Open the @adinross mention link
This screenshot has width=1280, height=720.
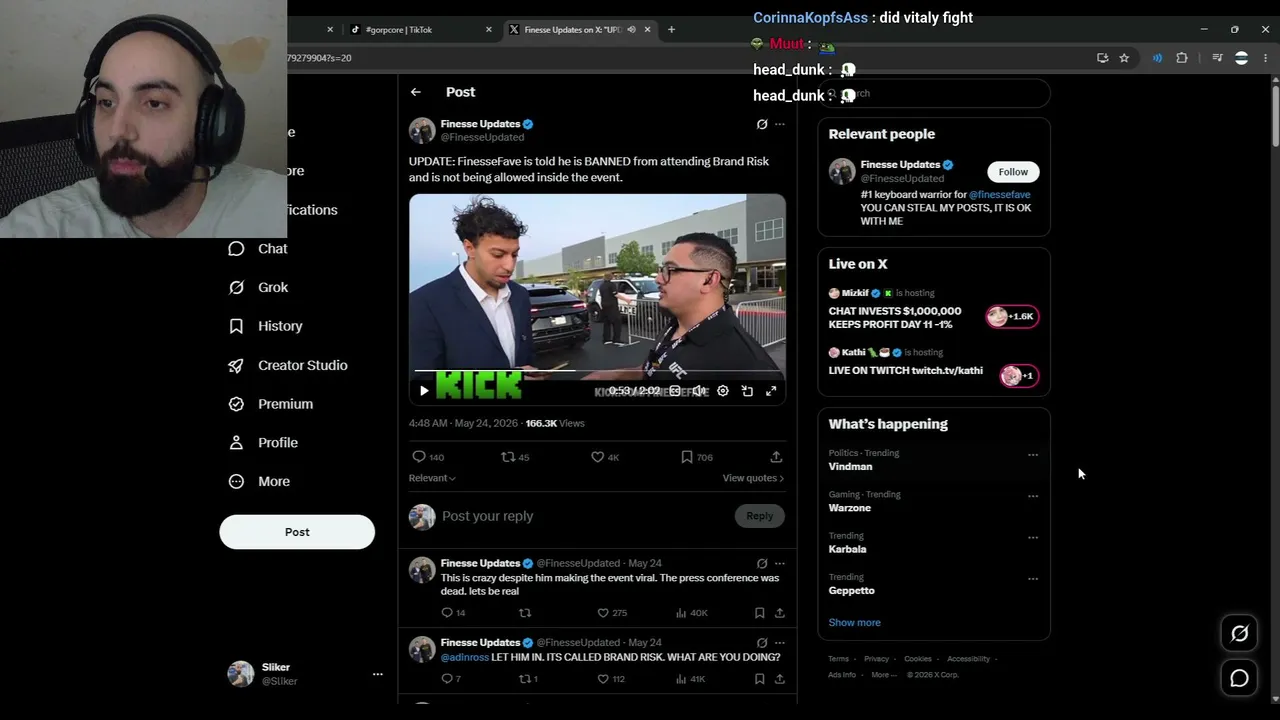(x=465, y=657)
